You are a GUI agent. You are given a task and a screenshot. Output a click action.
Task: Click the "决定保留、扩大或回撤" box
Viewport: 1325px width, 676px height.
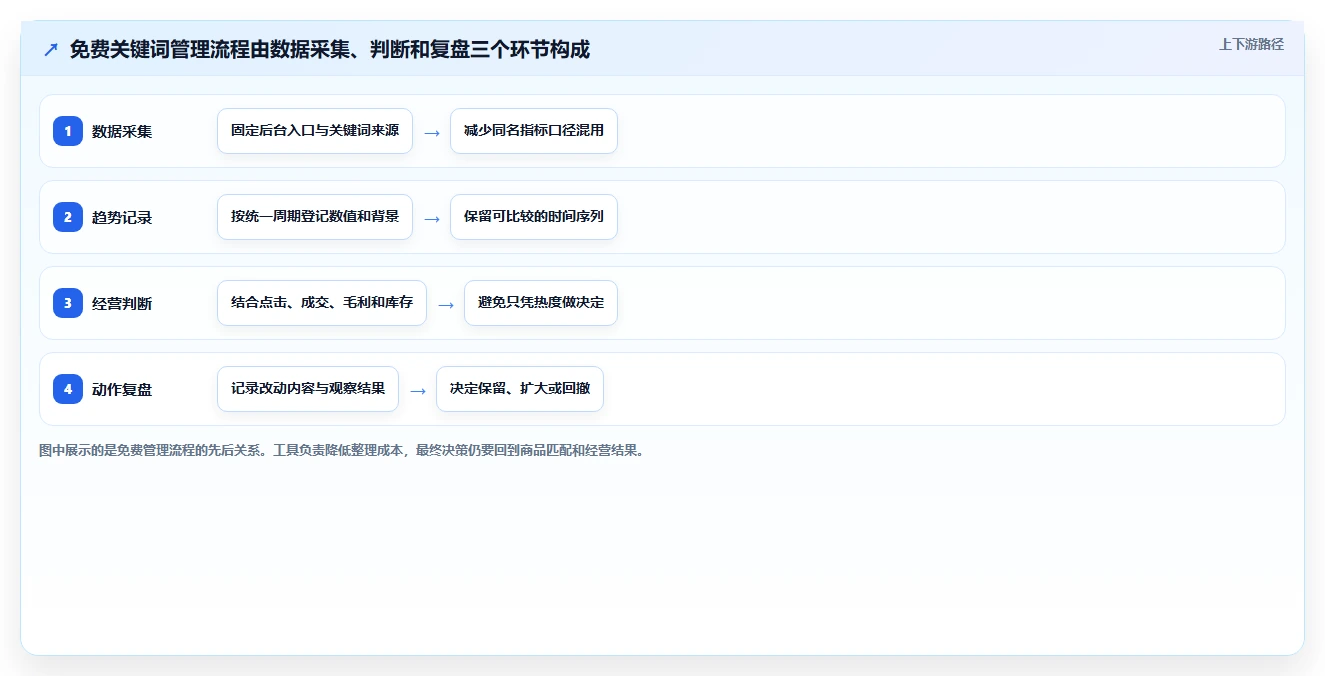[x=520, y=389]
